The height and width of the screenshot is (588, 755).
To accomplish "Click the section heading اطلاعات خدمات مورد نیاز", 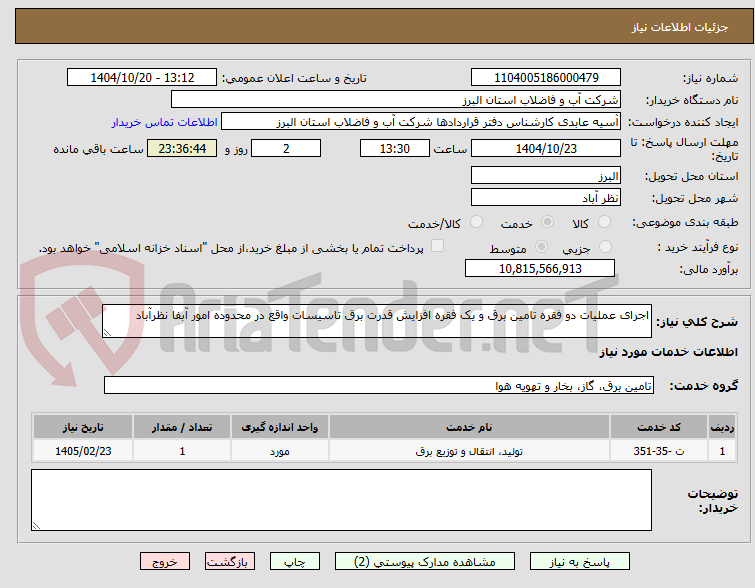I will tap(668, 353).
